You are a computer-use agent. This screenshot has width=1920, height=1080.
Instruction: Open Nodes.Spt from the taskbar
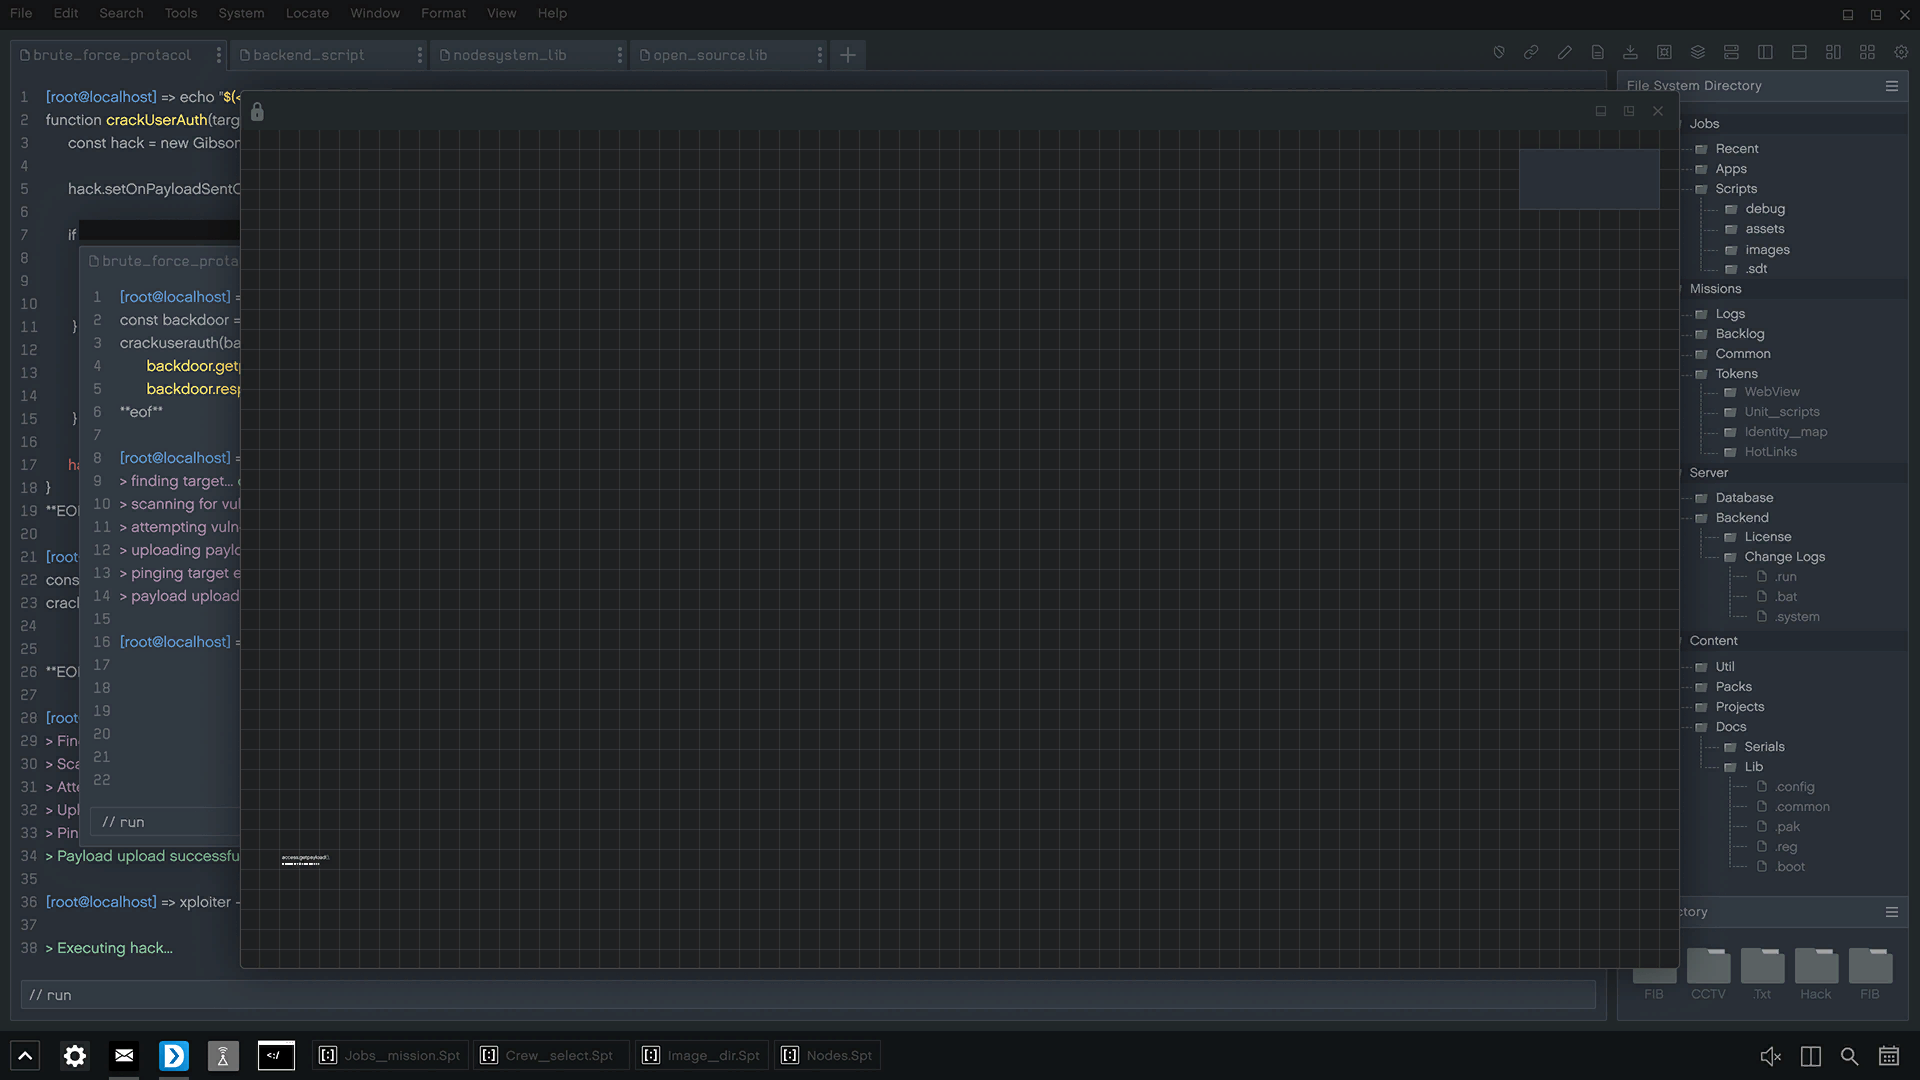point(827,1055)
